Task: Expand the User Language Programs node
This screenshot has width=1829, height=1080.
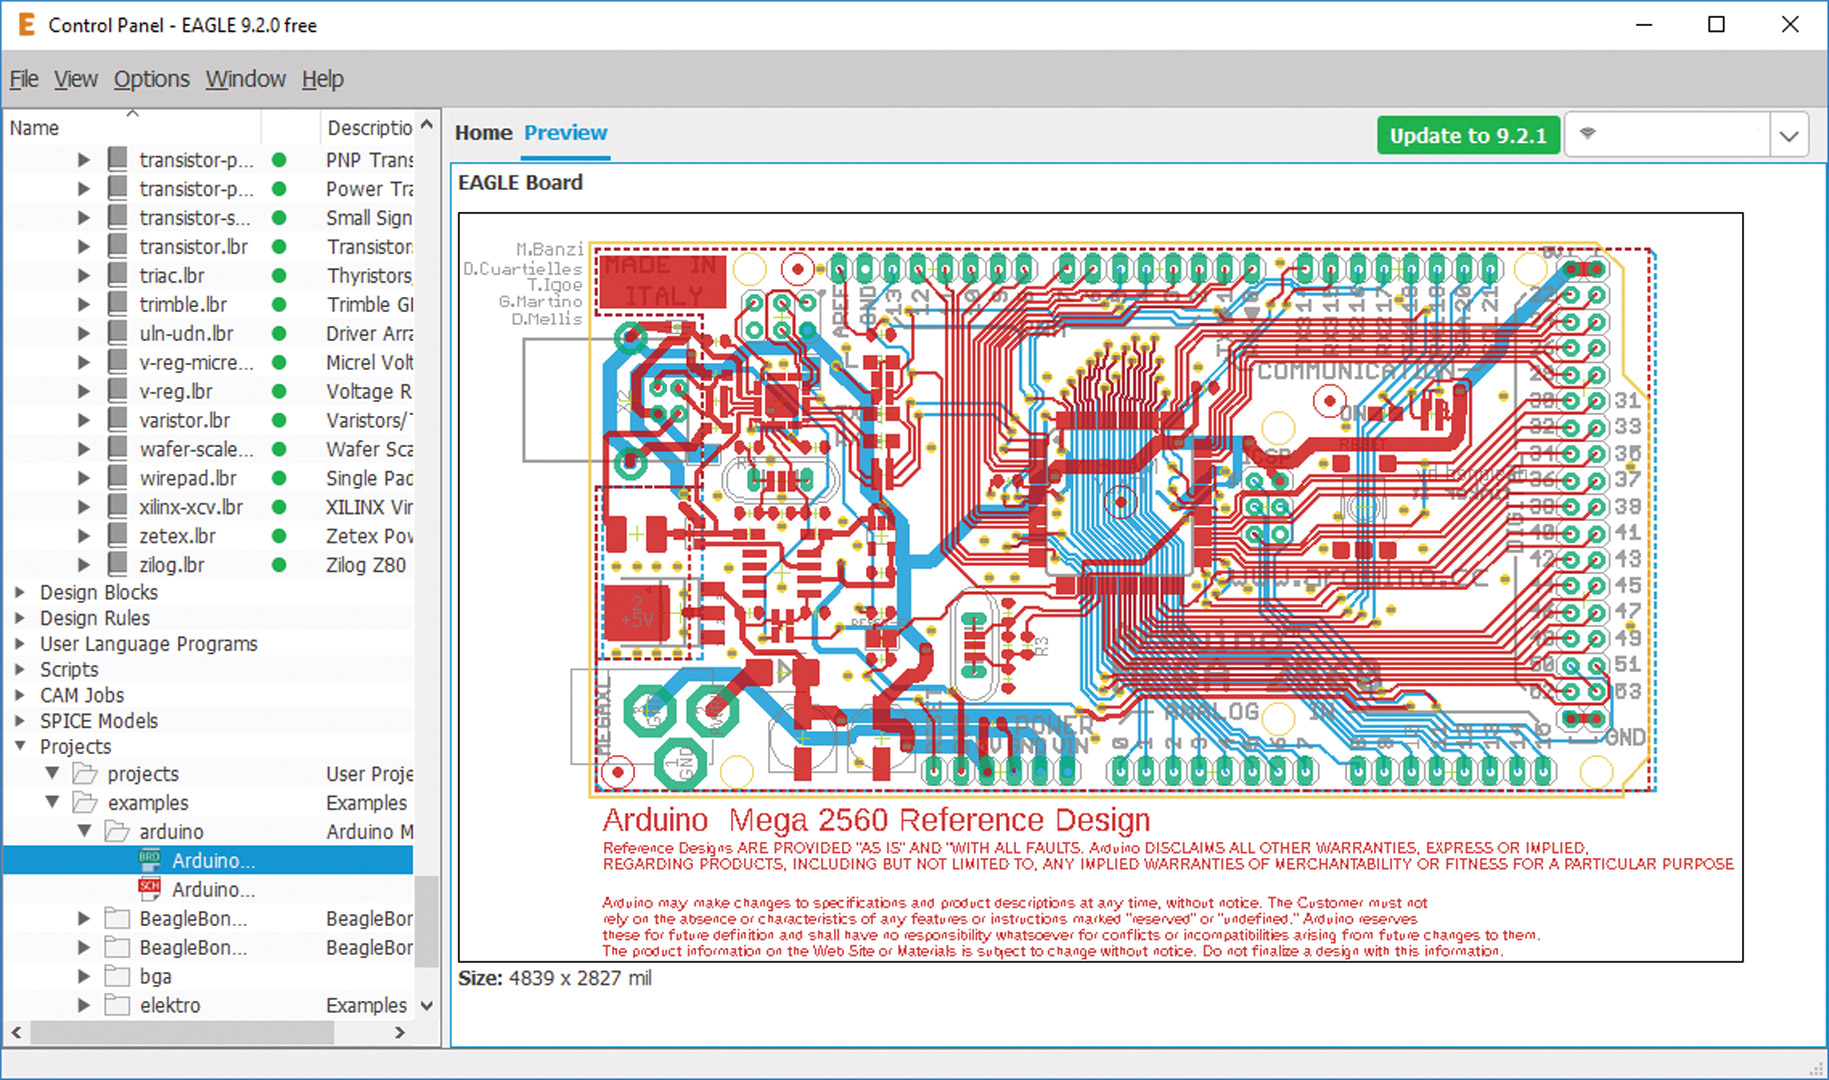Action: click(20, 644)
